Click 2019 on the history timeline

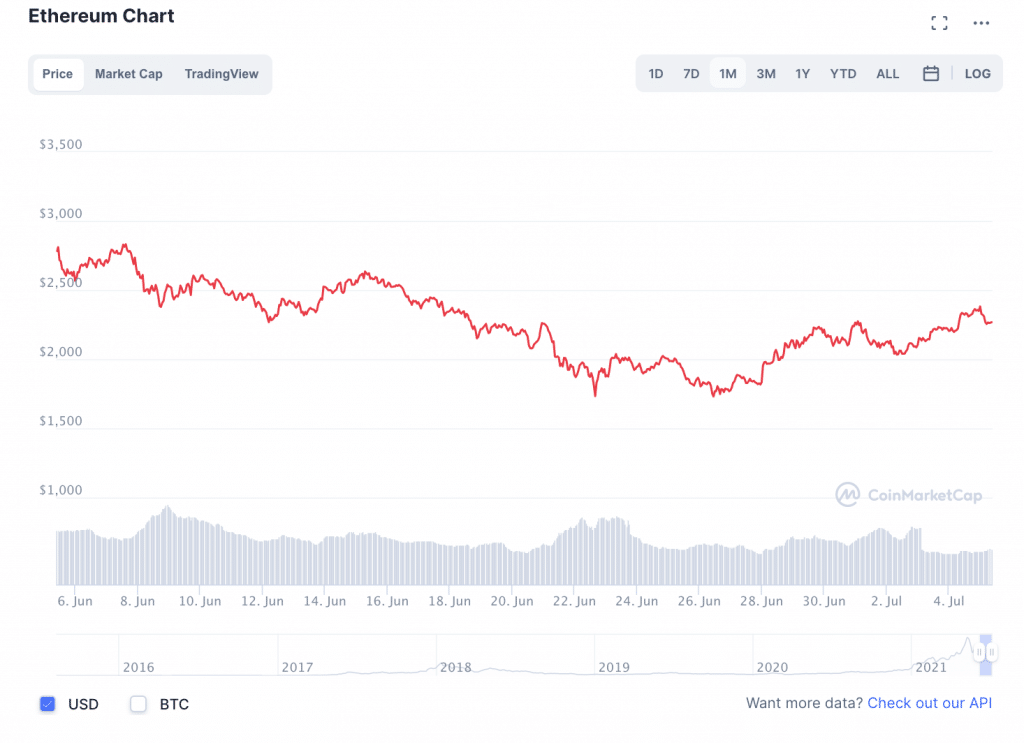(x=613, y=667)
